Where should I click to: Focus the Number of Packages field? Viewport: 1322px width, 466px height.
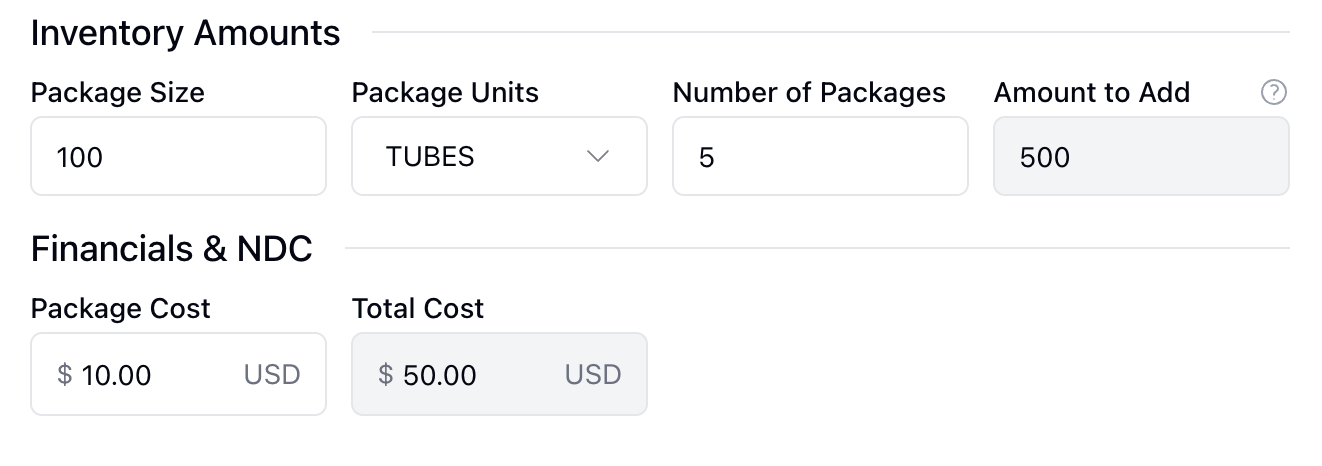pyautogui.click(x=819, y=157)
